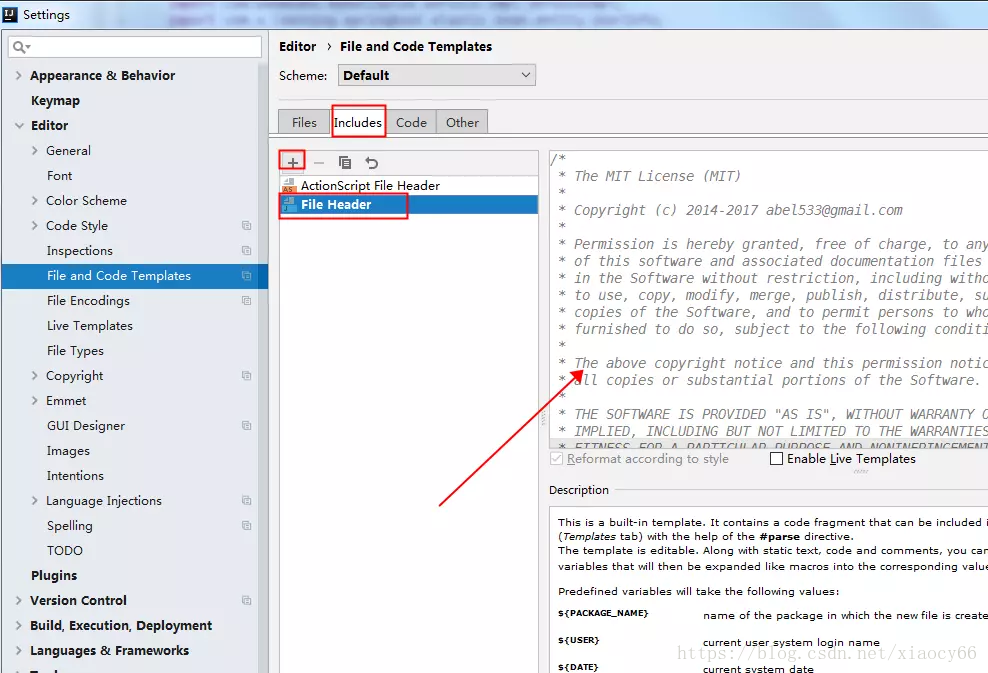Select File Header template in list
The height and width of the screenshot is (673, 988).
pyautogui.click(x=409, y=204)
